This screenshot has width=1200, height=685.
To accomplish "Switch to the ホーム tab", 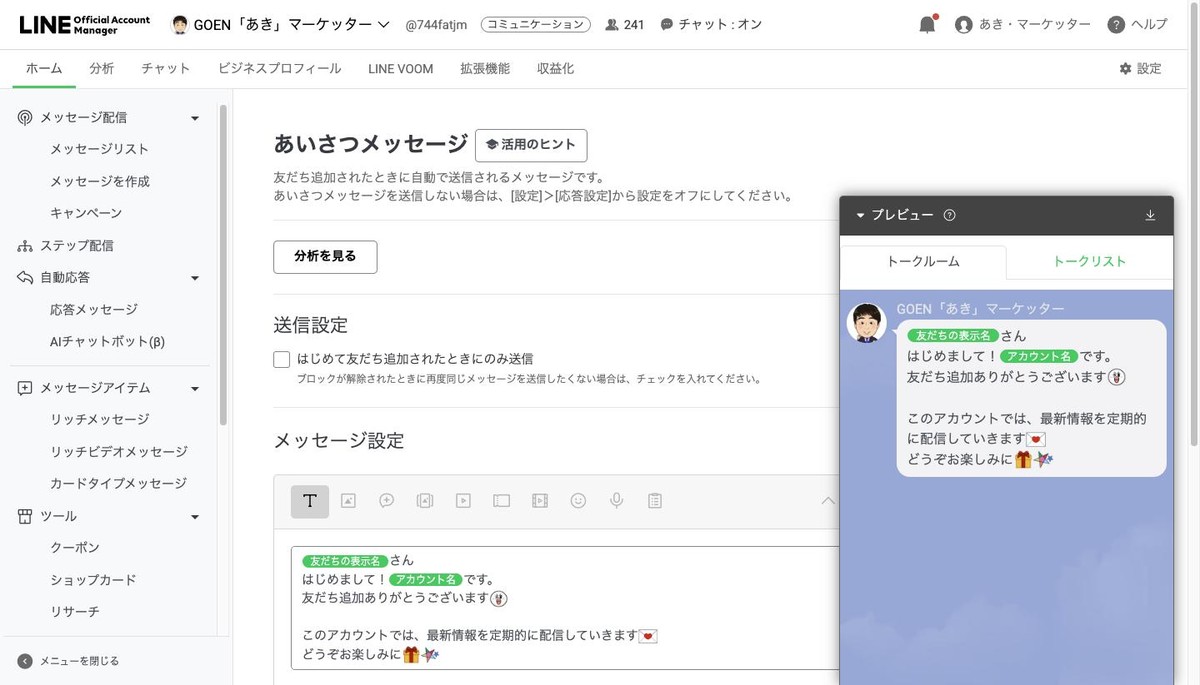I will point(44,68).
